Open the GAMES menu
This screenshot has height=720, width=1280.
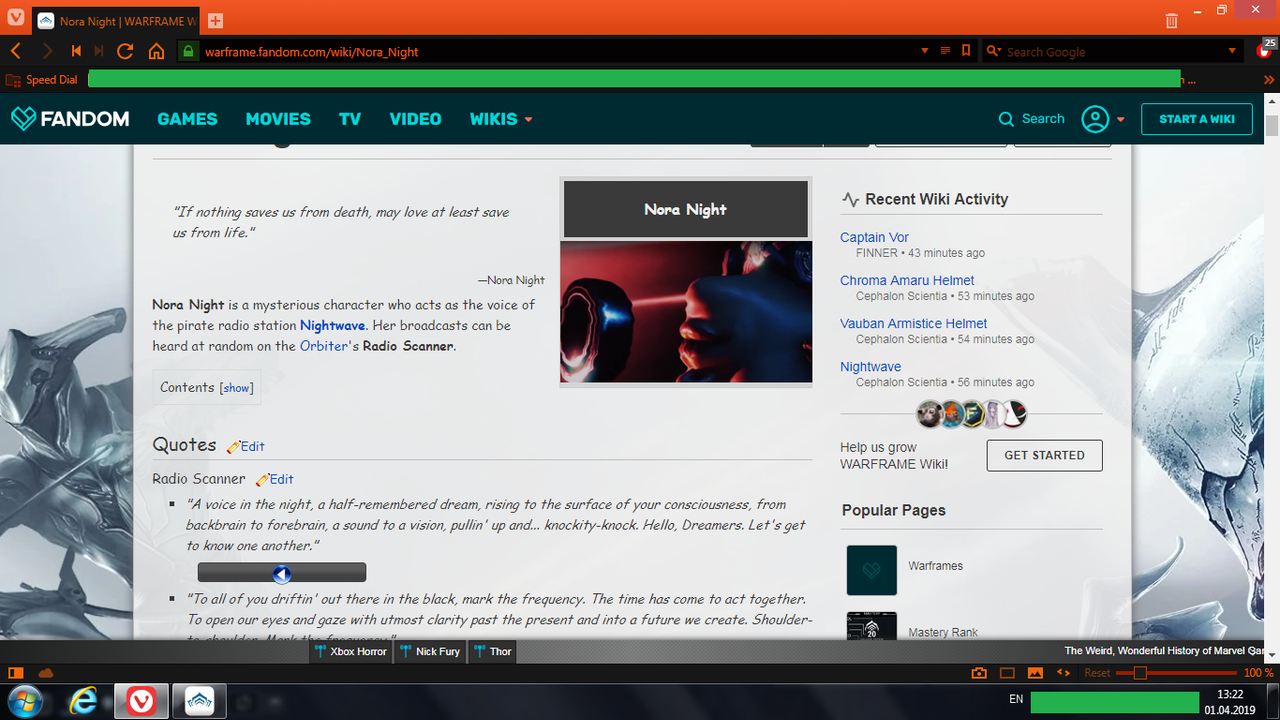coord(187,119)
